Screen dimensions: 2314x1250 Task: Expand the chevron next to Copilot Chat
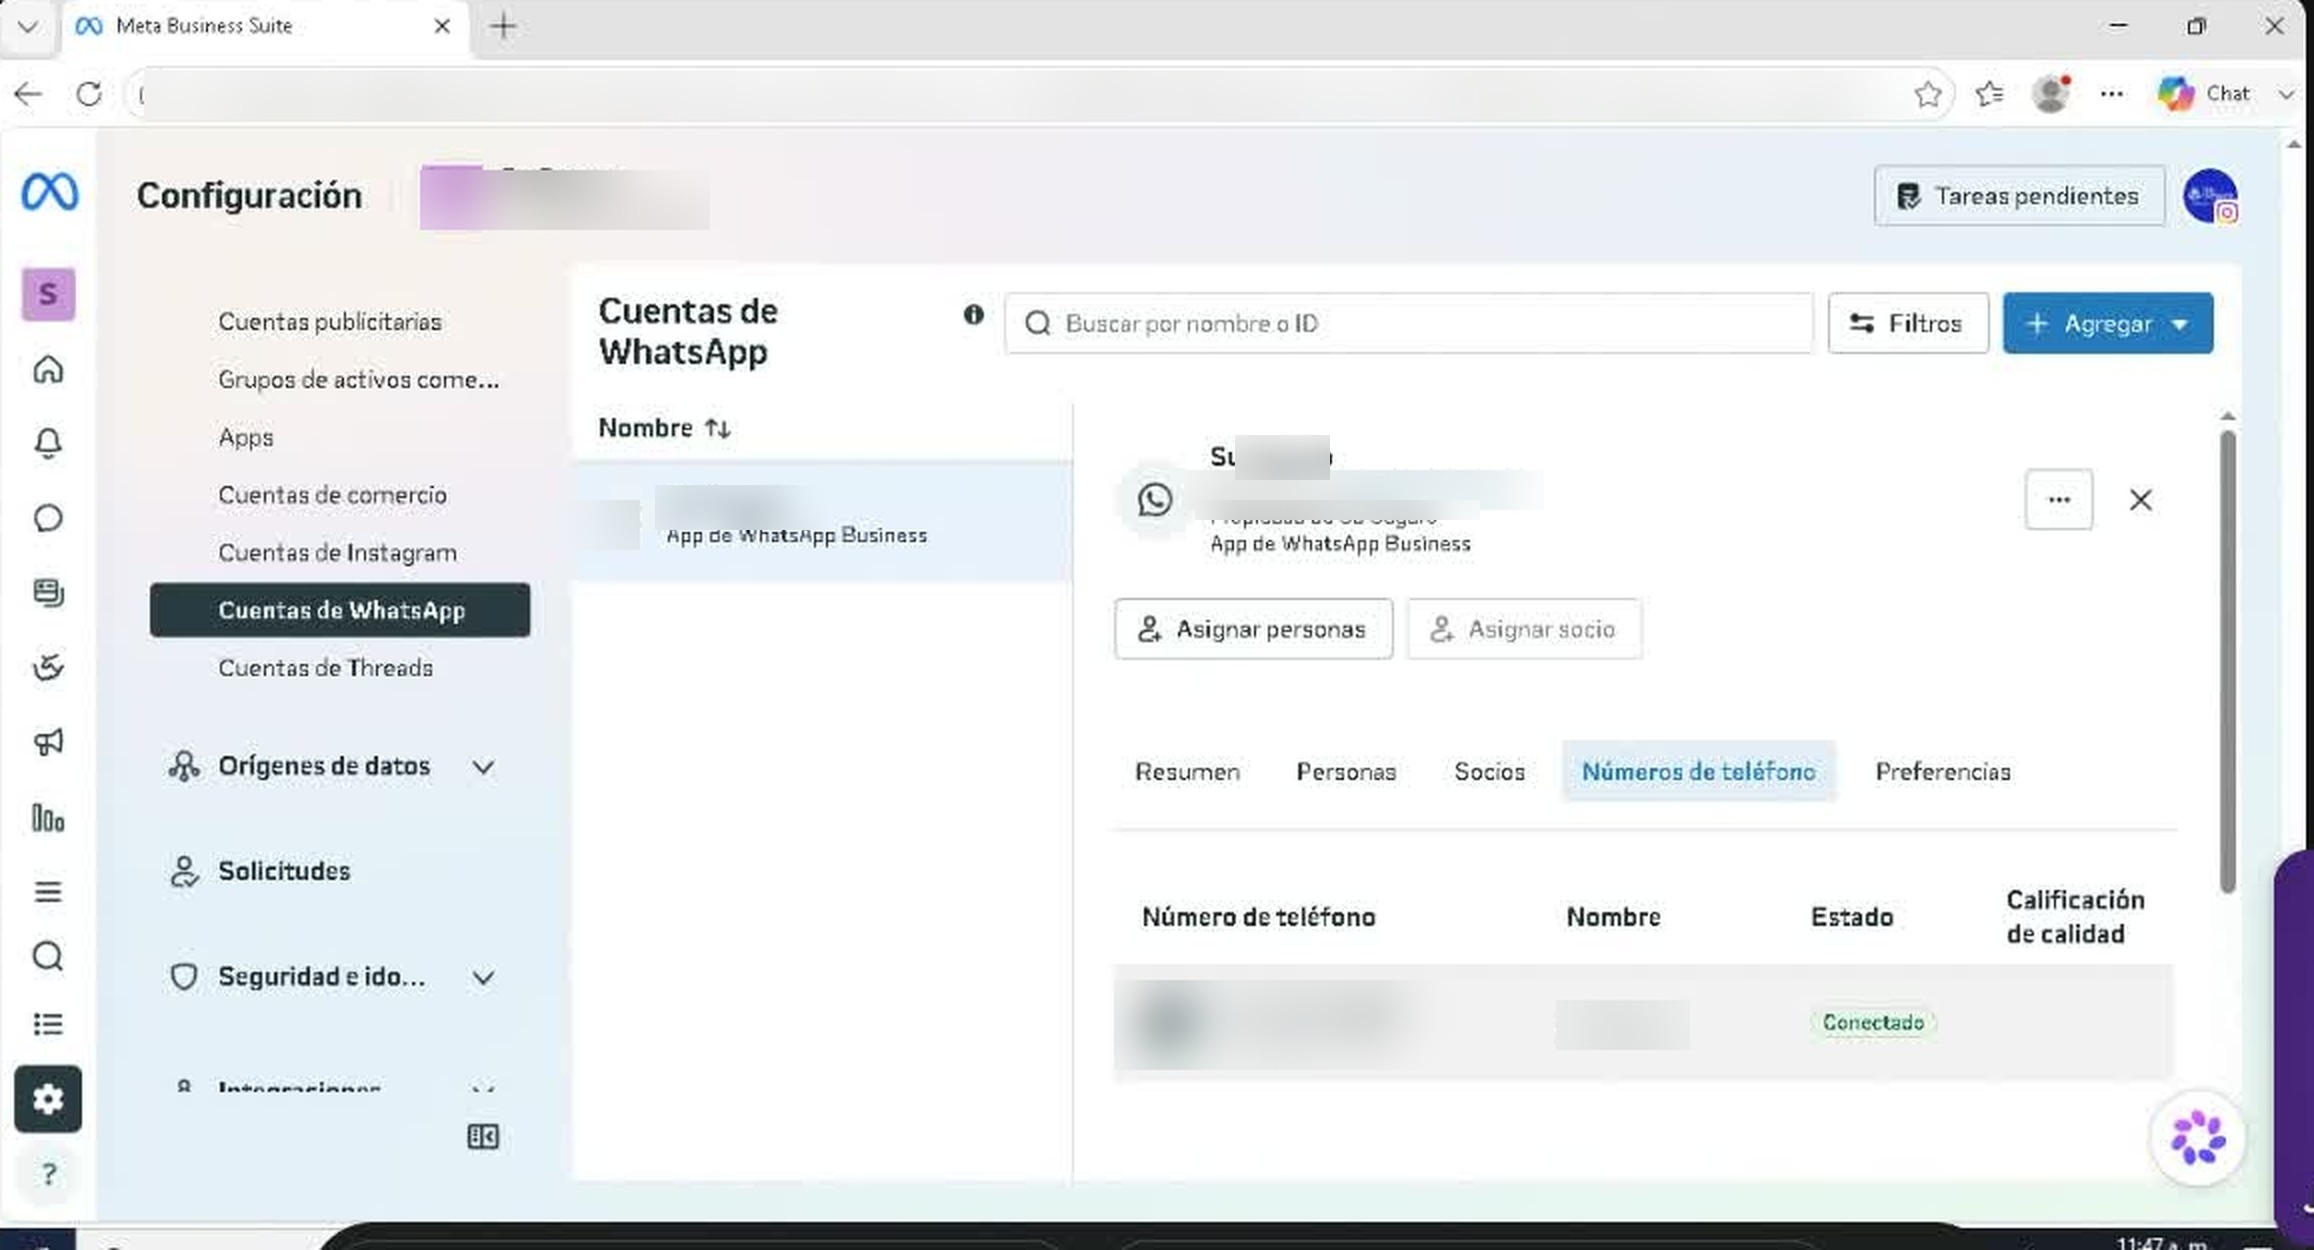[x=2285, y=94]
